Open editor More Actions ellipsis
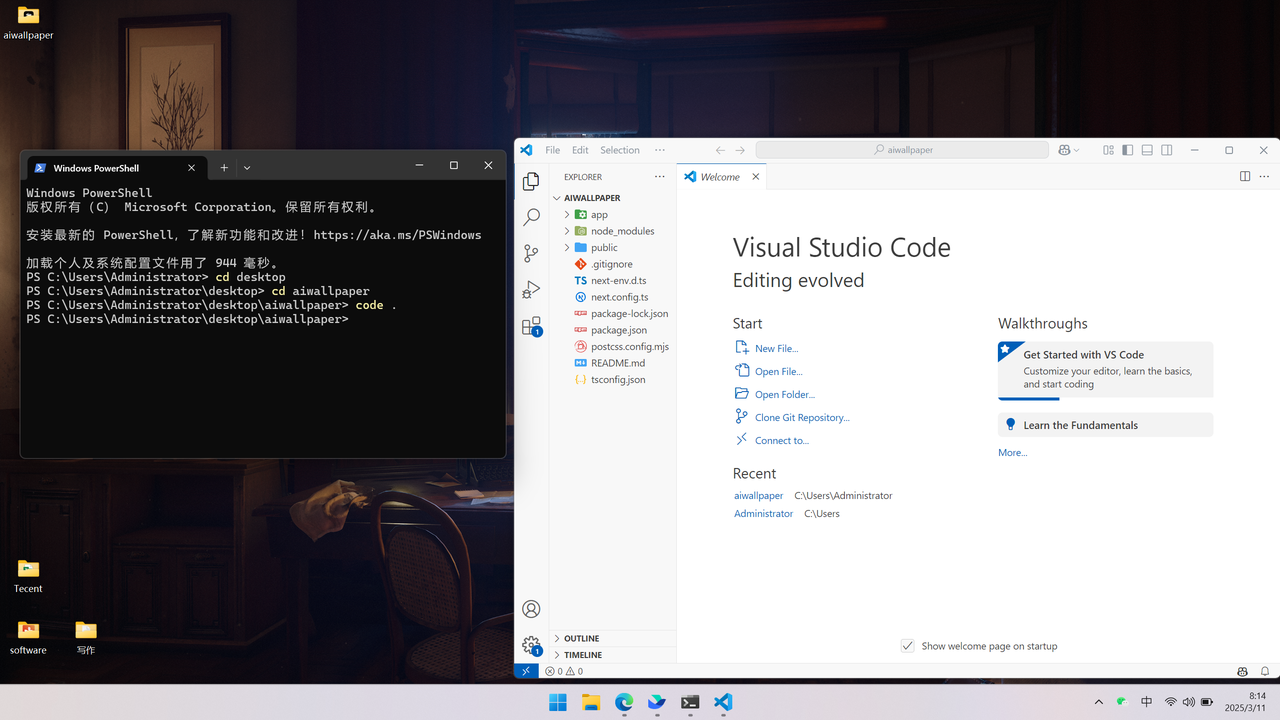This screenshot has height=720, width=1280. click(1265, 176)
